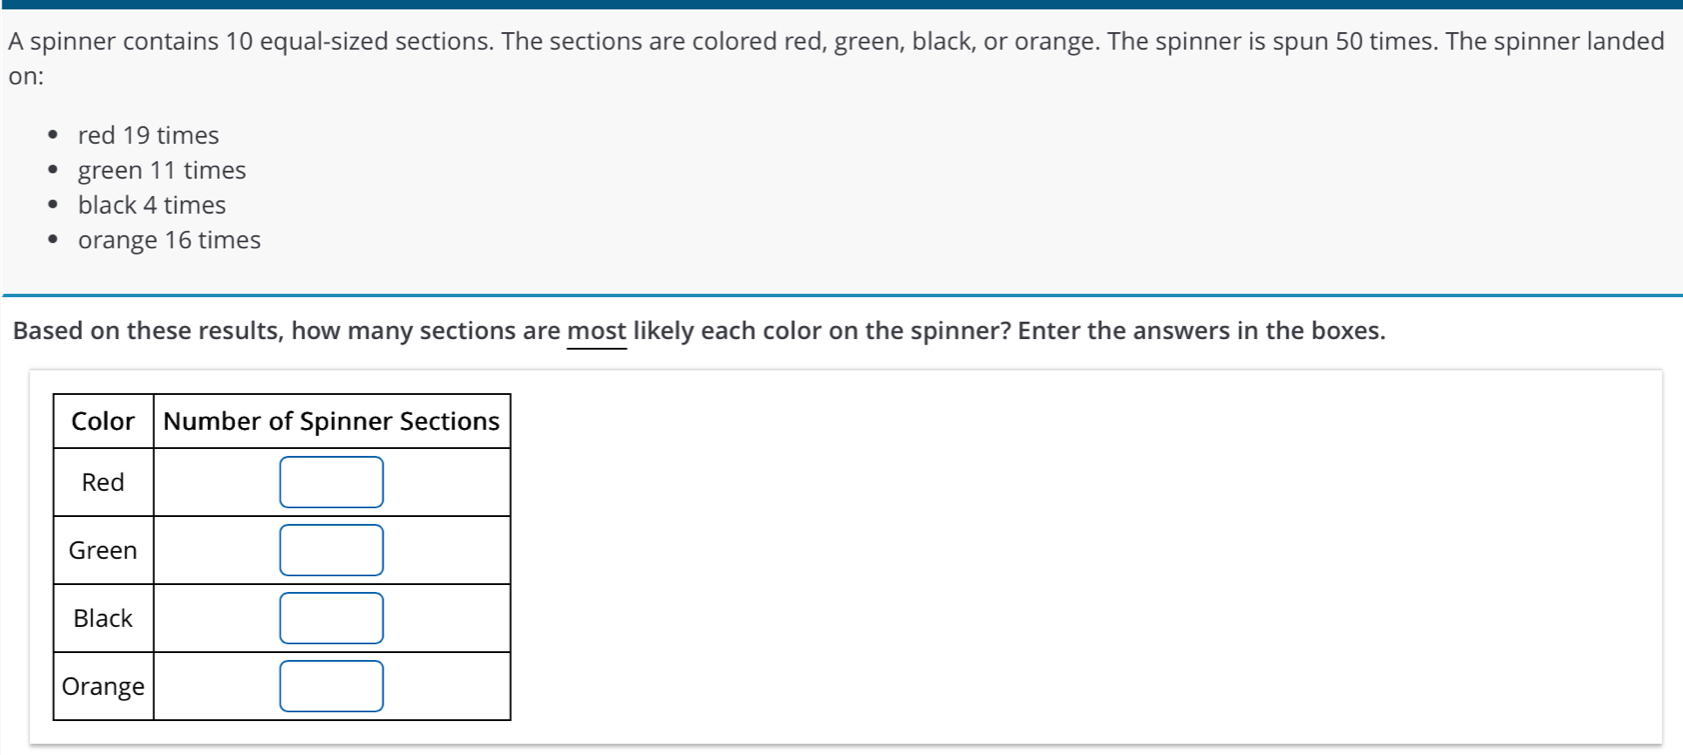Click the 'Number of Spinner Sections' header
Viewport: 1683px width, 755px height.
pyautogui.click(x=331, y=421)
